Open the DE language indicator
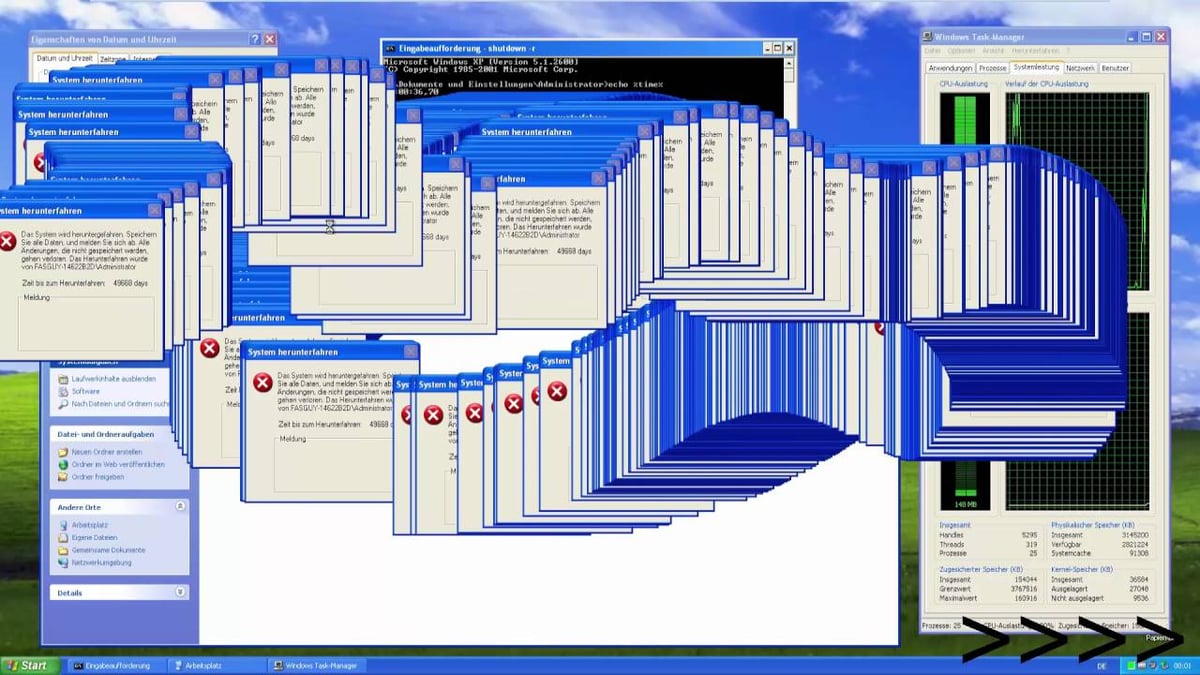 [x=1102, y=665]
